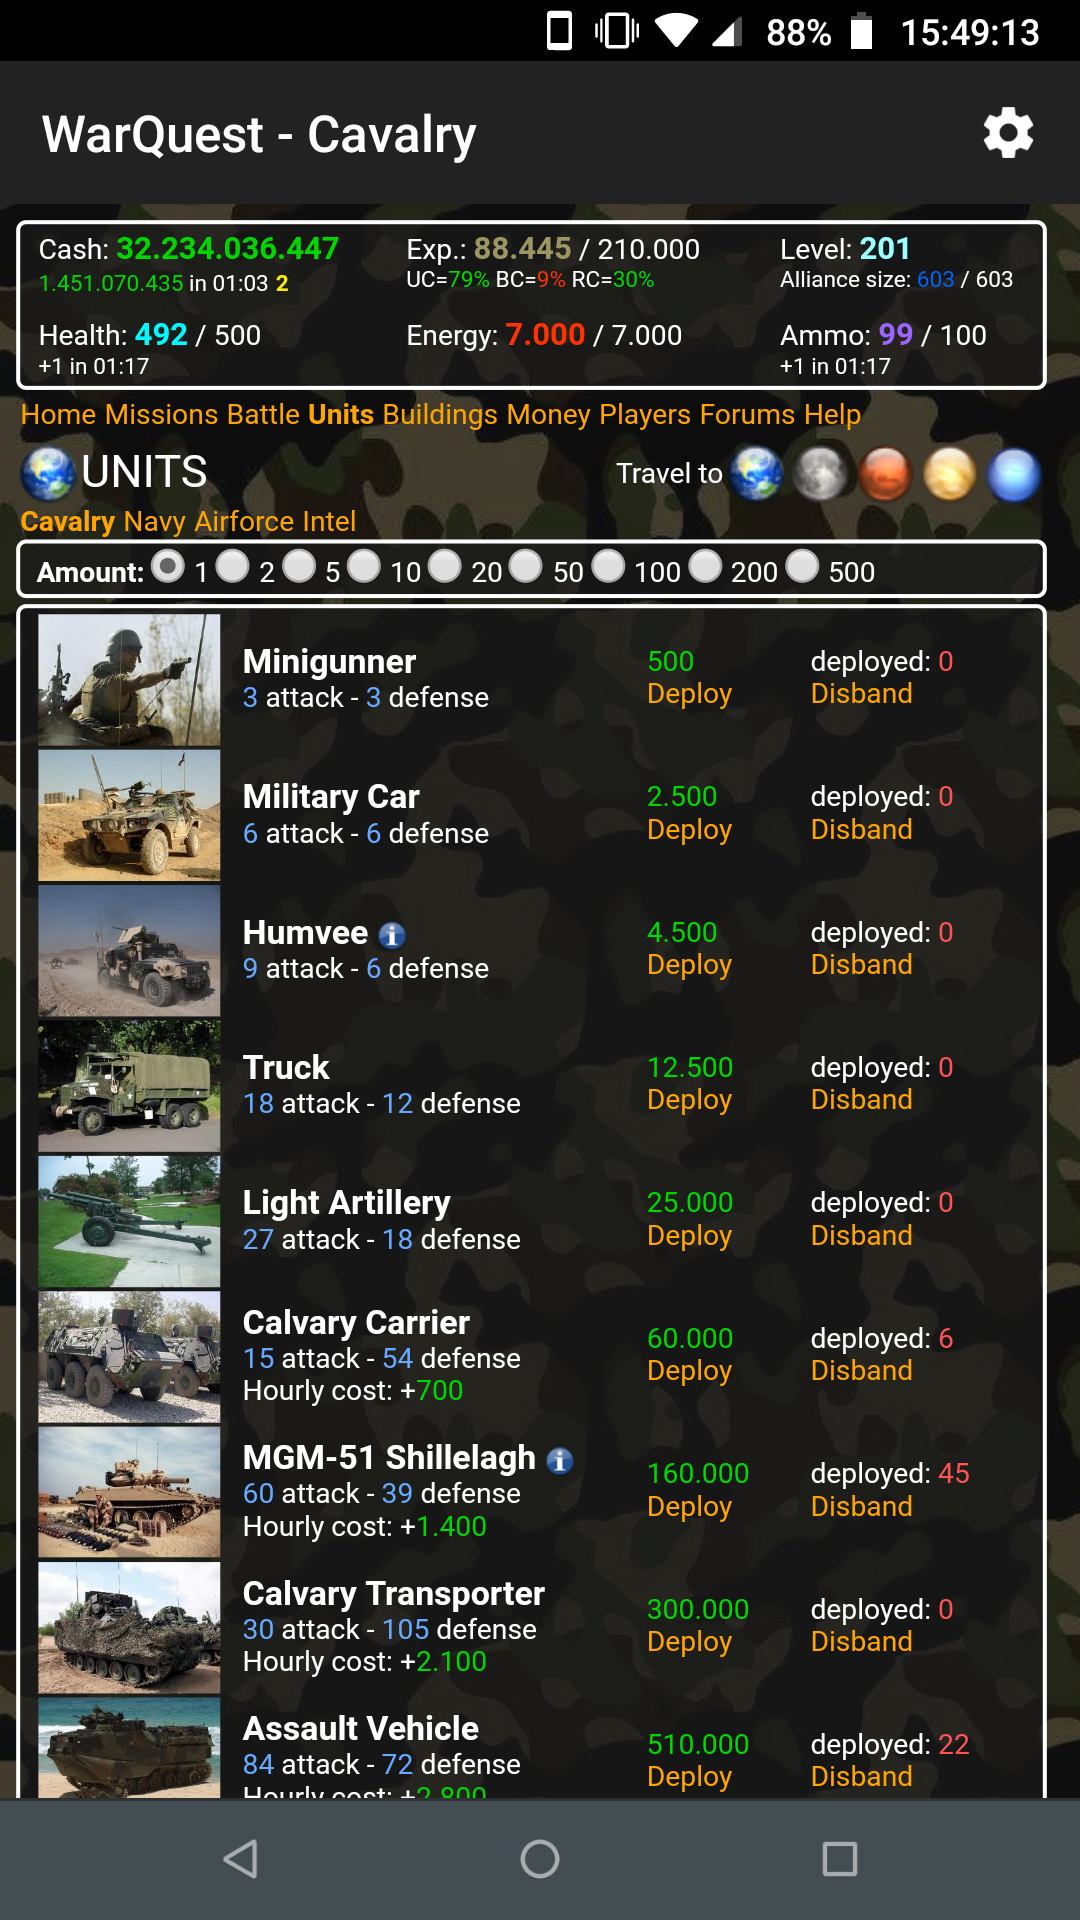Viewport: 1080px width, 1920px height.
Task: Tap Android back navigation button
Action: pyautogui.click(x=240, y=1859)
